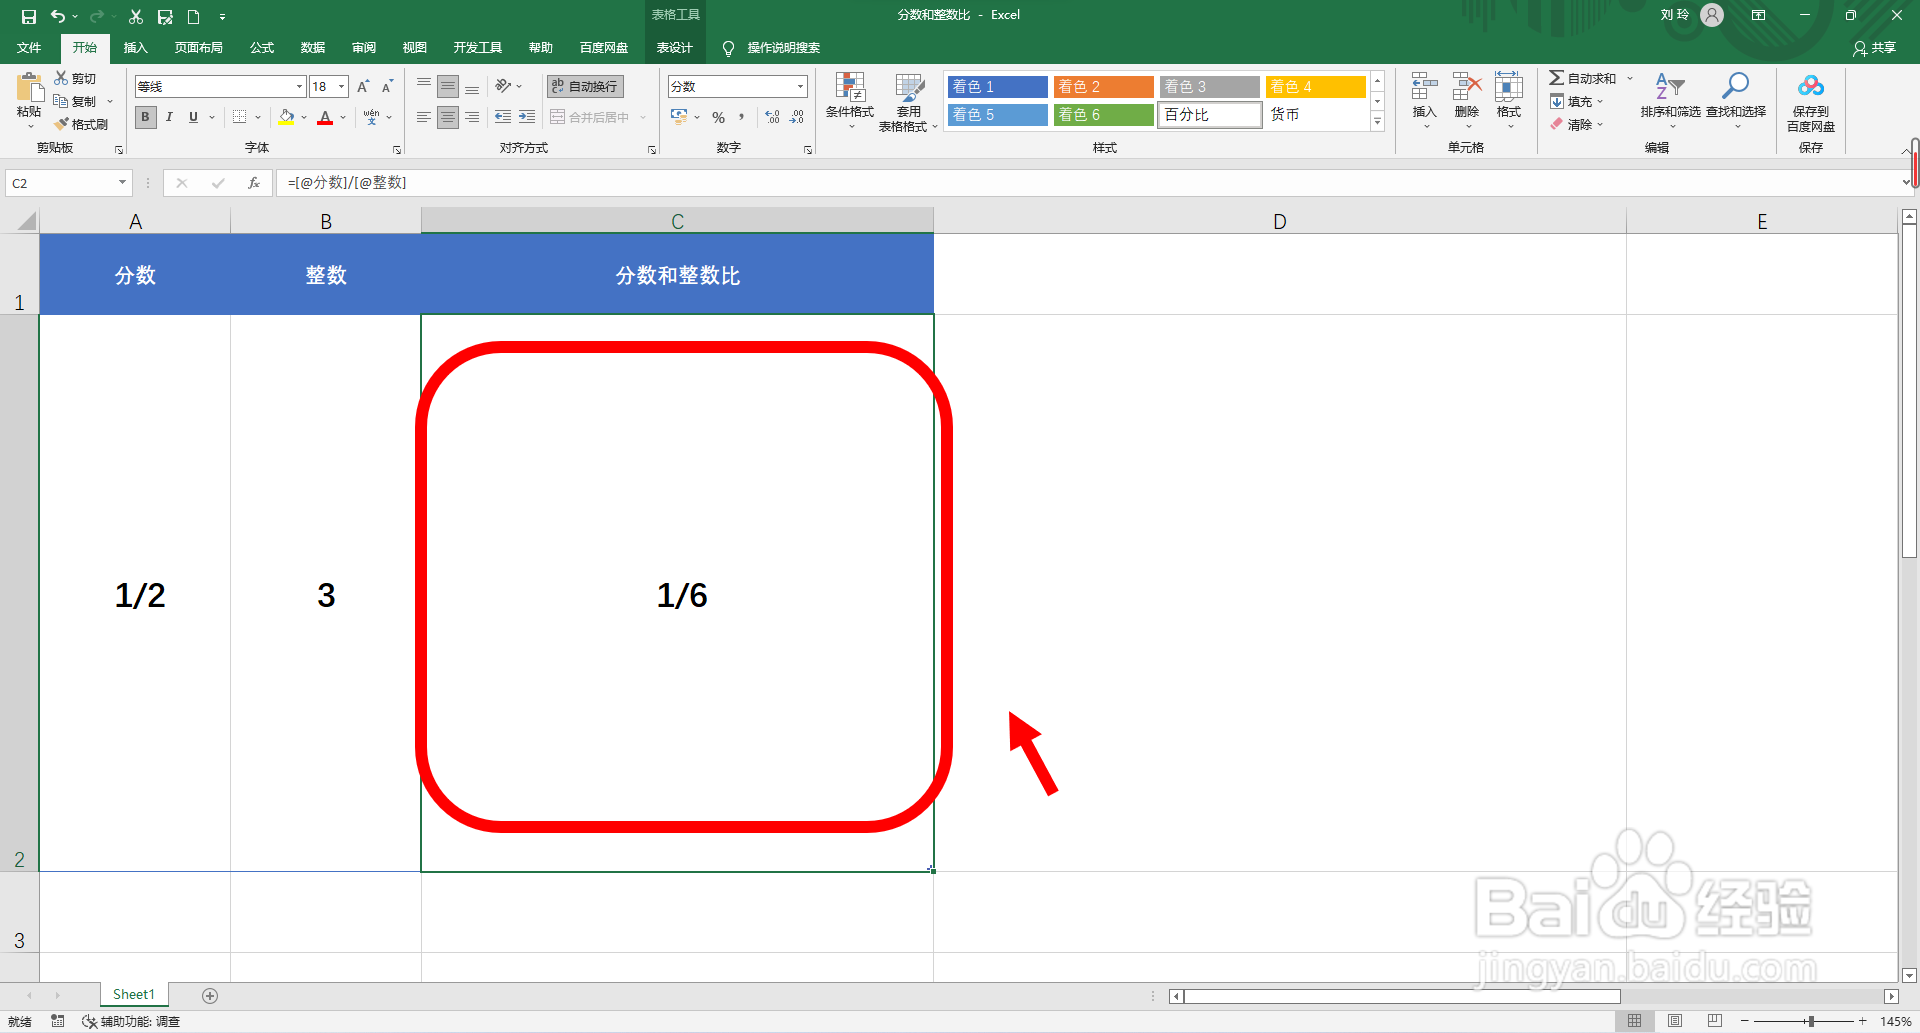
Task: Switch to the 表设计 Table Design tab
Action: point(674,48)
